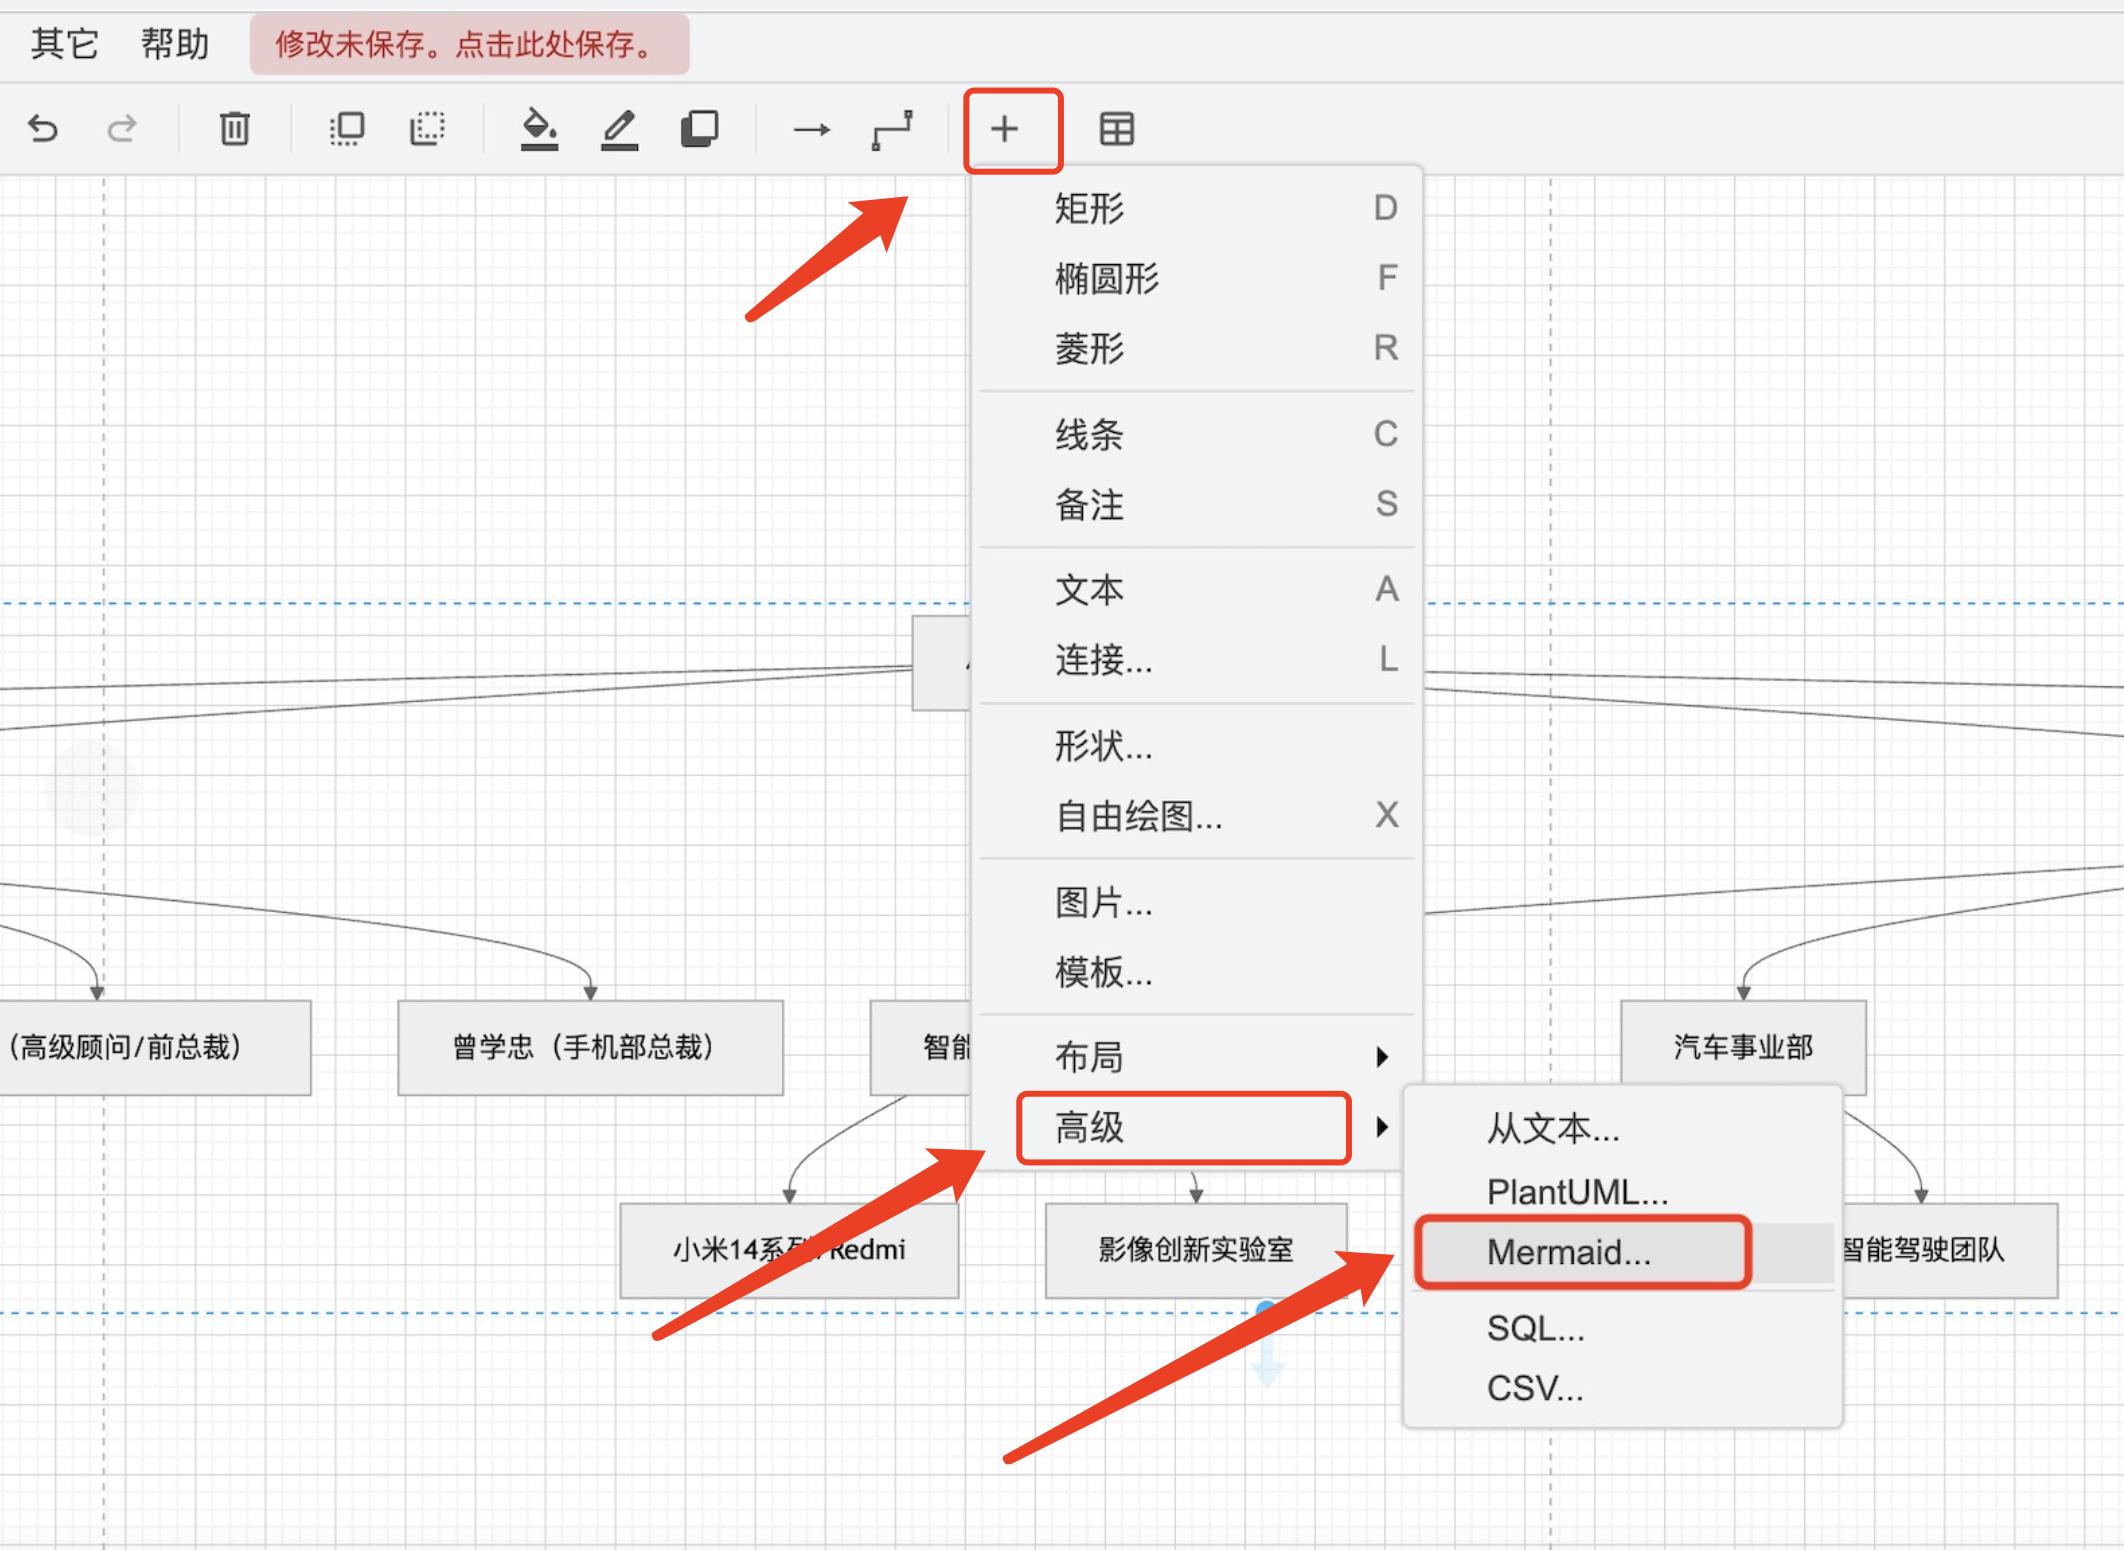Save via the 修改未保存 notice
The height and width of the screenshot is (1550, 2124).
click(469, 44)
